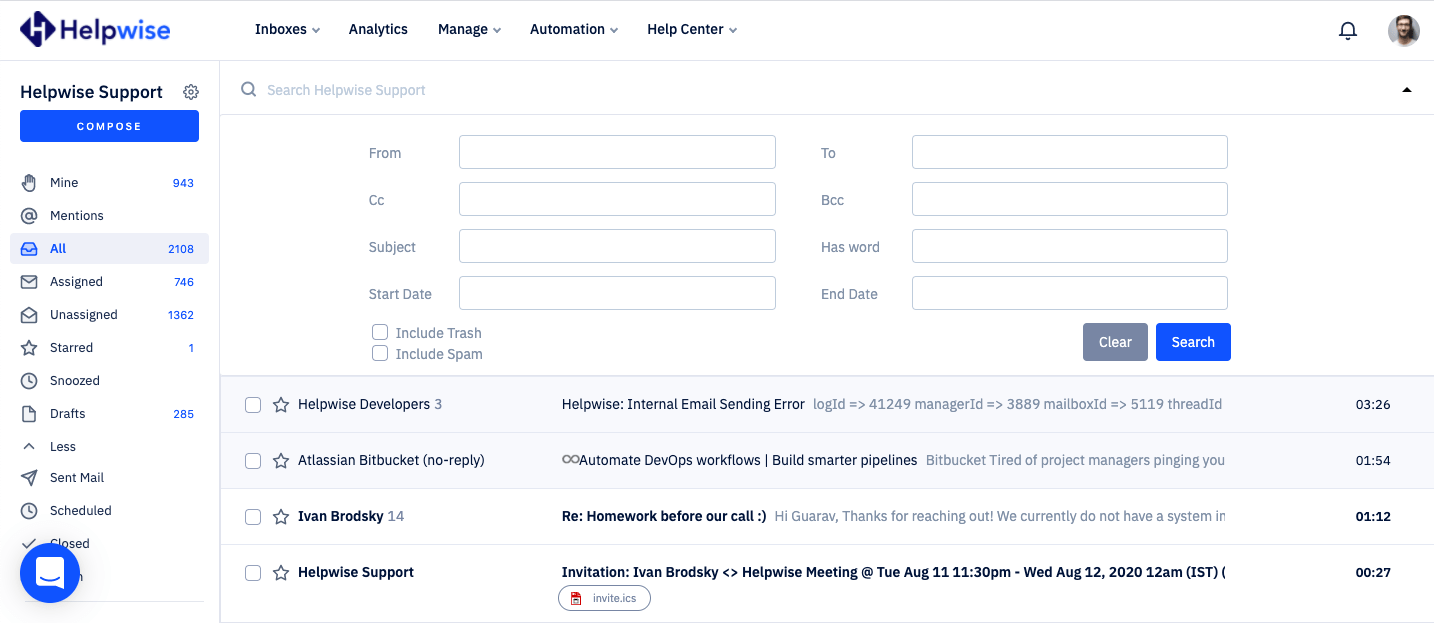Star the Ivan Brodsky conversation
Viewport: 1434px width, 623px height.
pyautogui.click(x=281, y=517)
